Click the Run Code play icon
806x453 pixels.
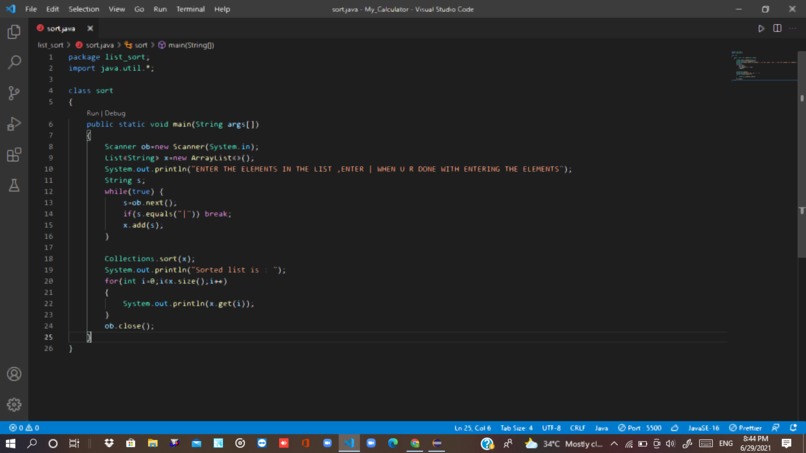click(761, 28)
